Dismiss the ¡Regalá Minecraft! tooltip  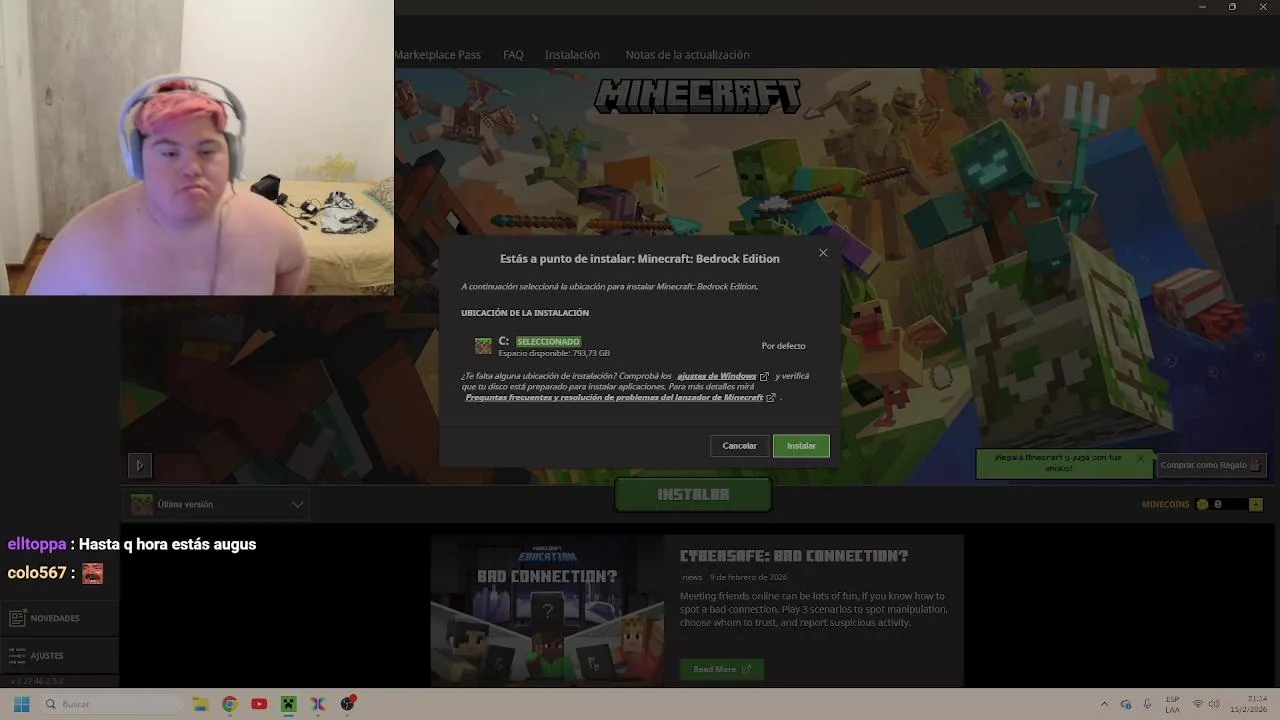click(1140, 459)
